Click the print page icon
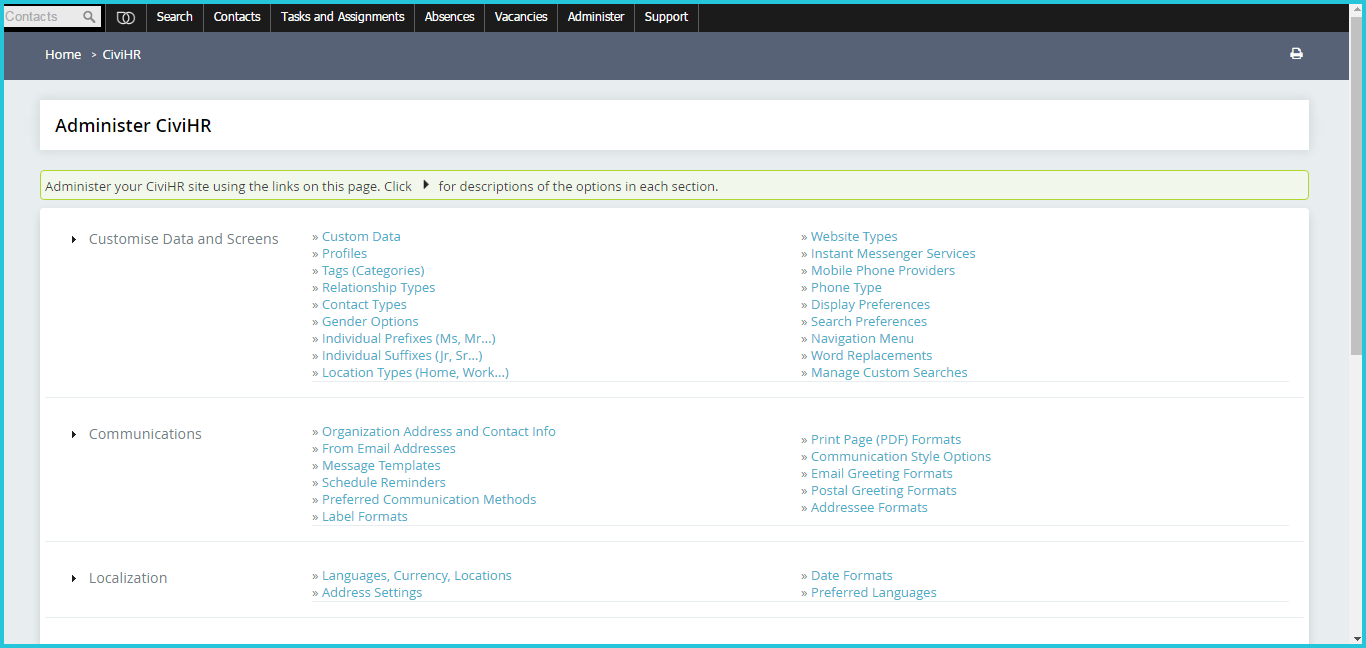 coord(1296,54)
